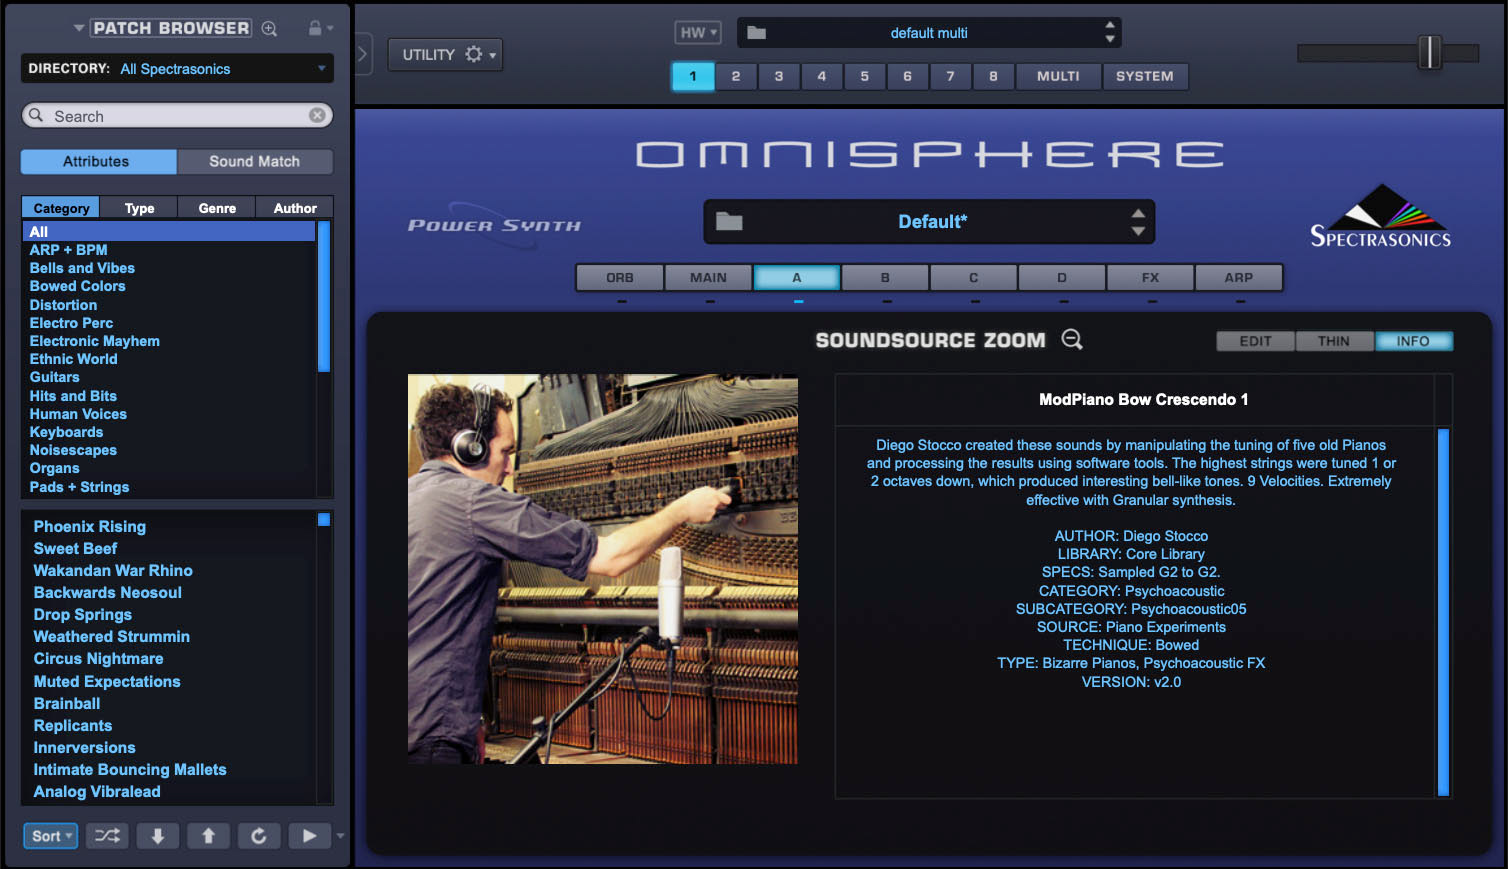Toggle INFO view in Soundsource Zoom
Image resolution: width=1508 pixels, height=869 pixels.
coord(1413,341)
